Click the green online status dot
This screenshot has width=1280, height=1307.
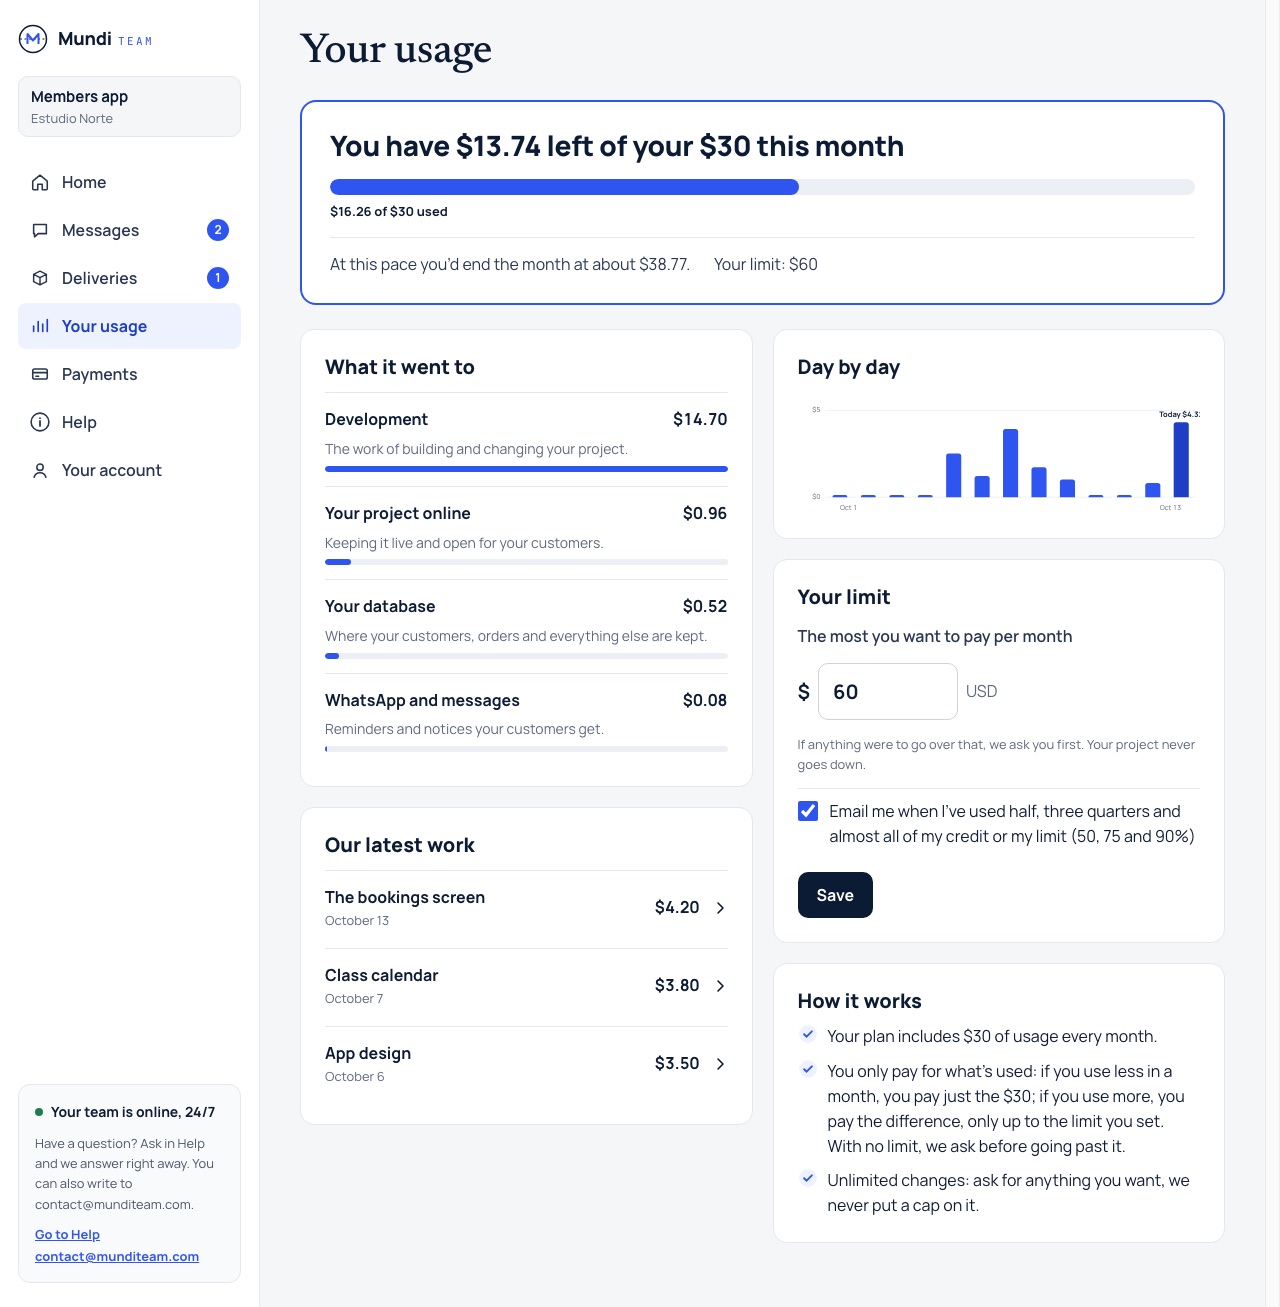39,1112
